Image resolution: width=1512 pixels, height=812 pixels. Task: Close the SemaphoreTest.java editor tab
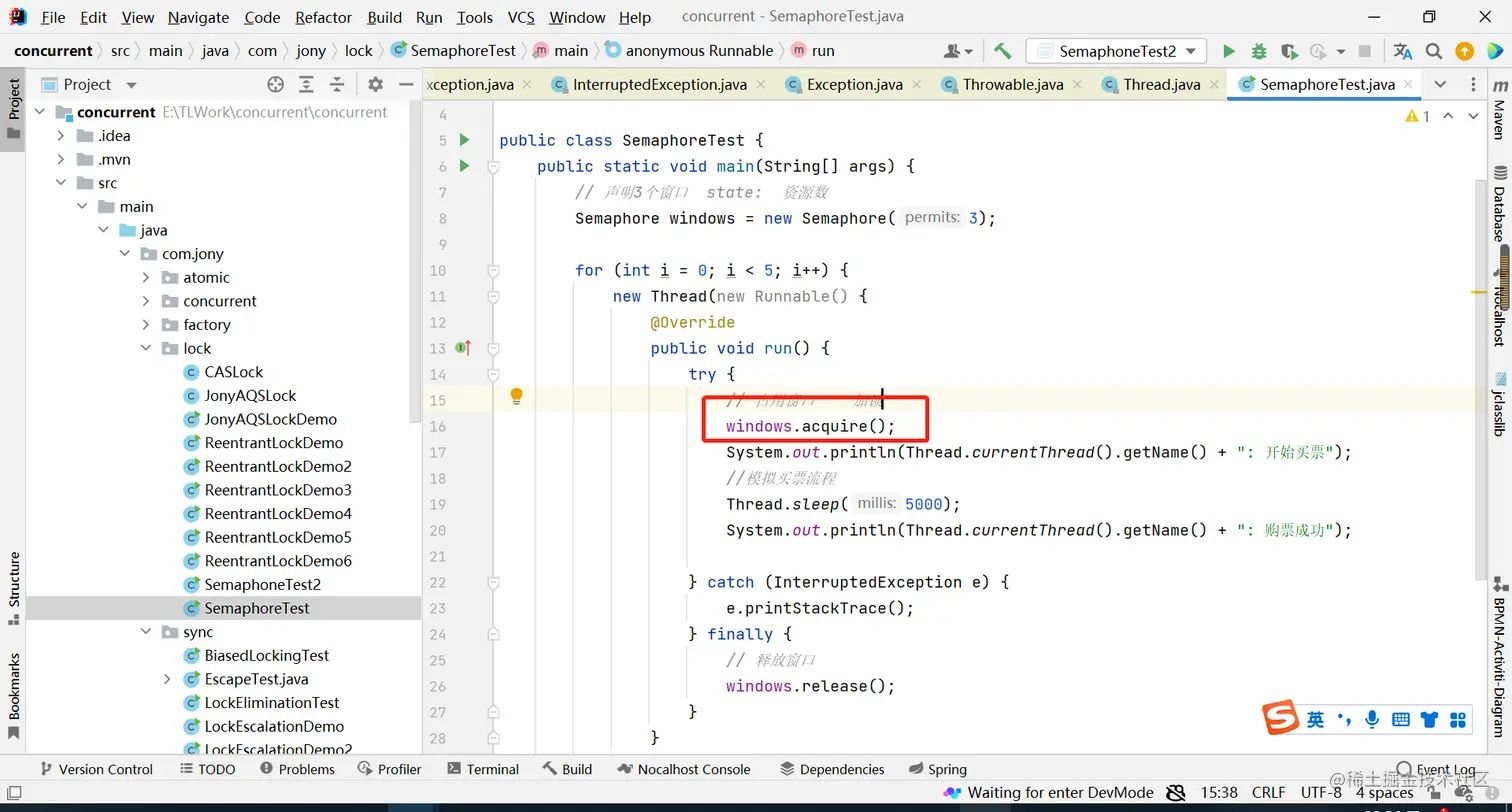(1408, 85)
